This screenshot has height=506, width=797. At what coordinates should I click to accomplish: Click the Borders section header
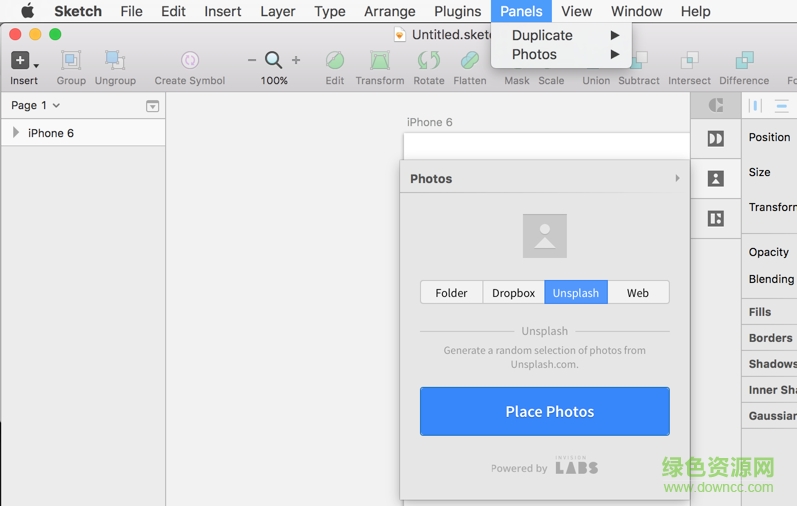(770, 338)
